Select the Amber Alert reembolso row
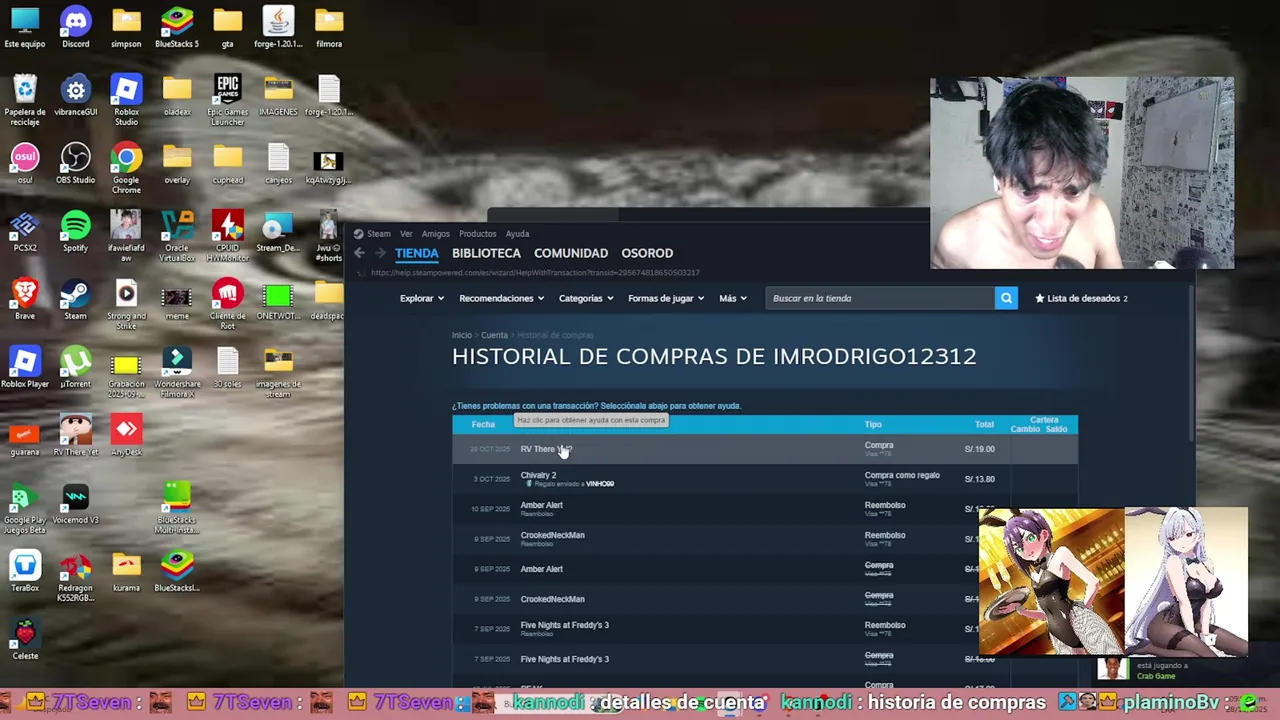Screen dimensions: 1280x720 coord(765,509)
